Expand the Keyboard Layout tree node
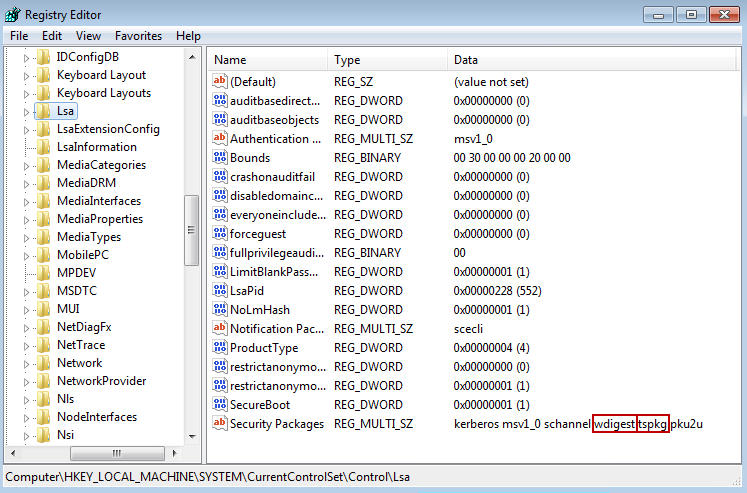Viewport: 747px width, 493px height. 27,75
